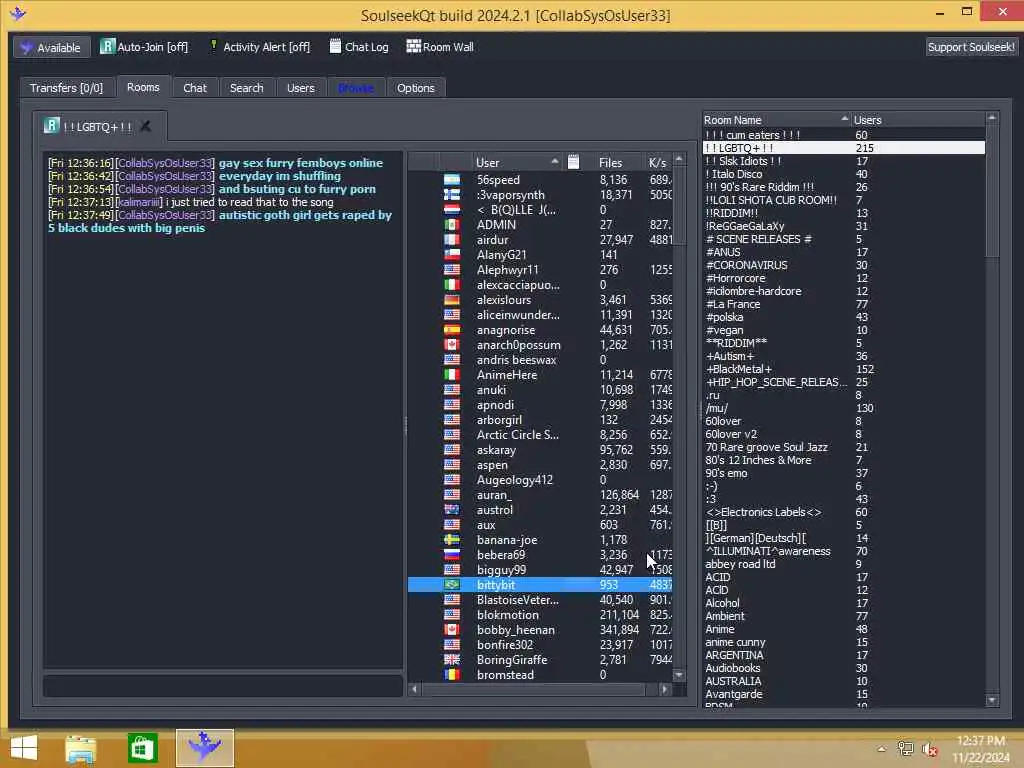Screen dimensions: 1024x768
Task: Sort rooms by Room Name header
Action: click(776, 120)
